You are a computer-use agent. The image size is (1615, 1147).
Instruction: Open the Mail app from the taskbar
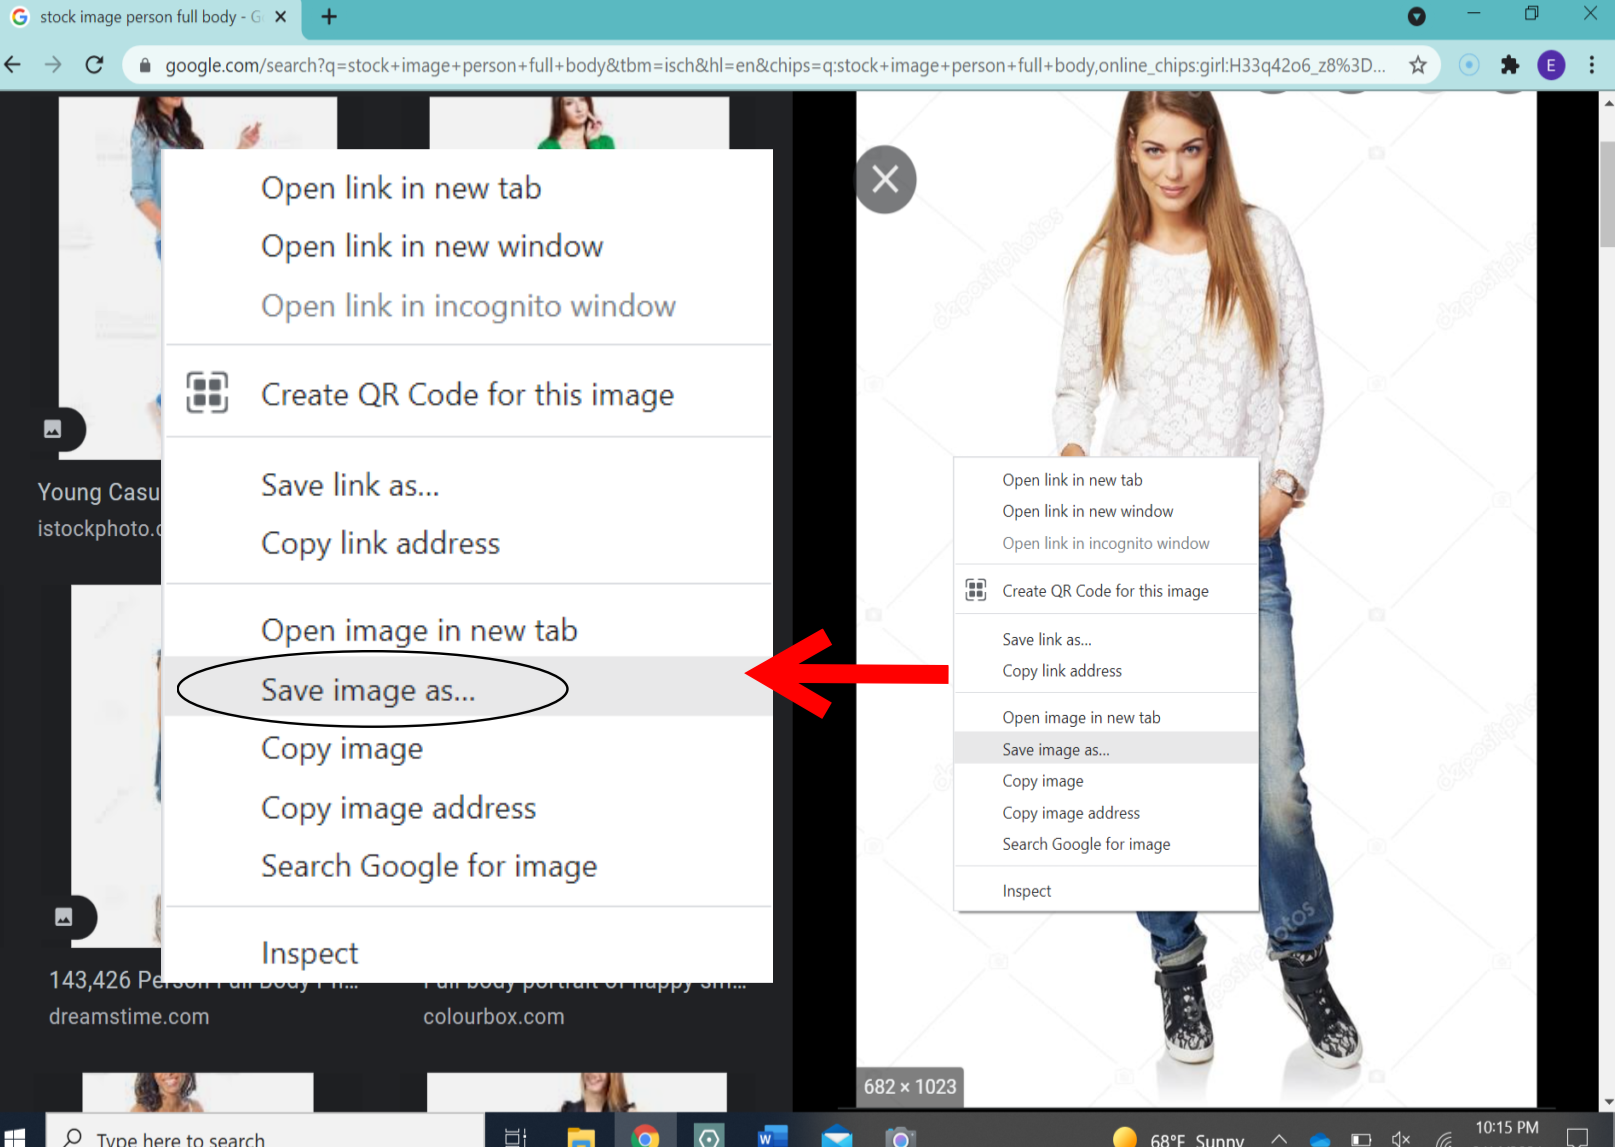[x=837, y=1138]
